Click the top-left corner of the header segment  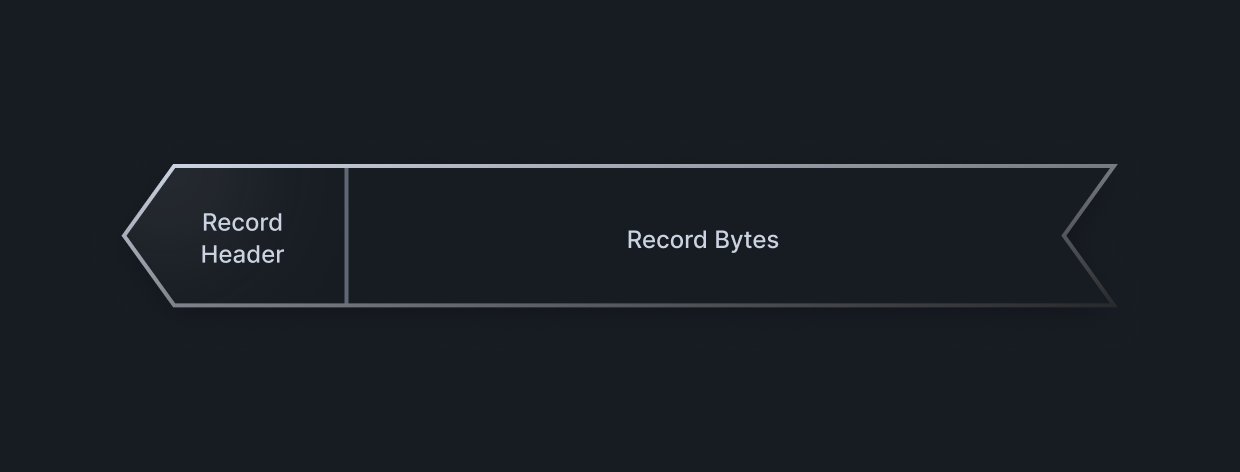click(175, 167)
